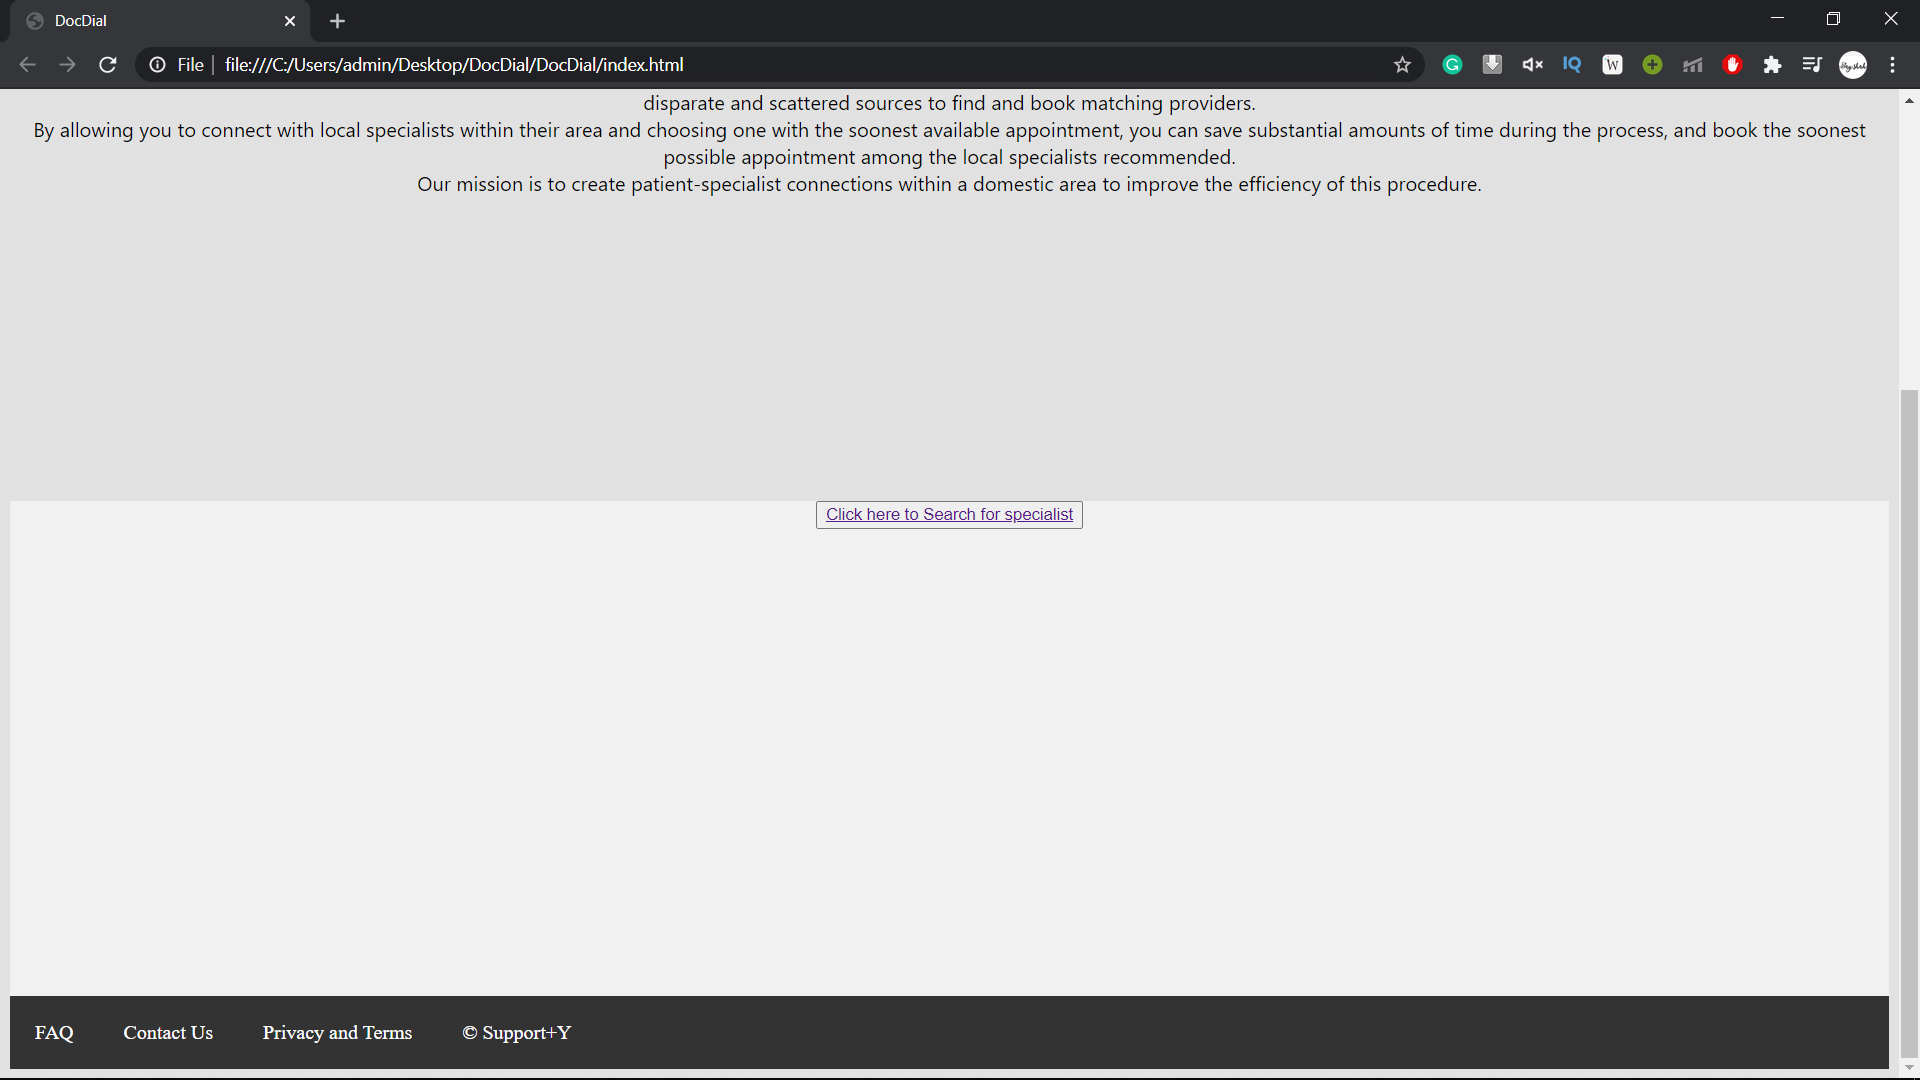Bookmark this page with the star

[x=1402, y=65]
